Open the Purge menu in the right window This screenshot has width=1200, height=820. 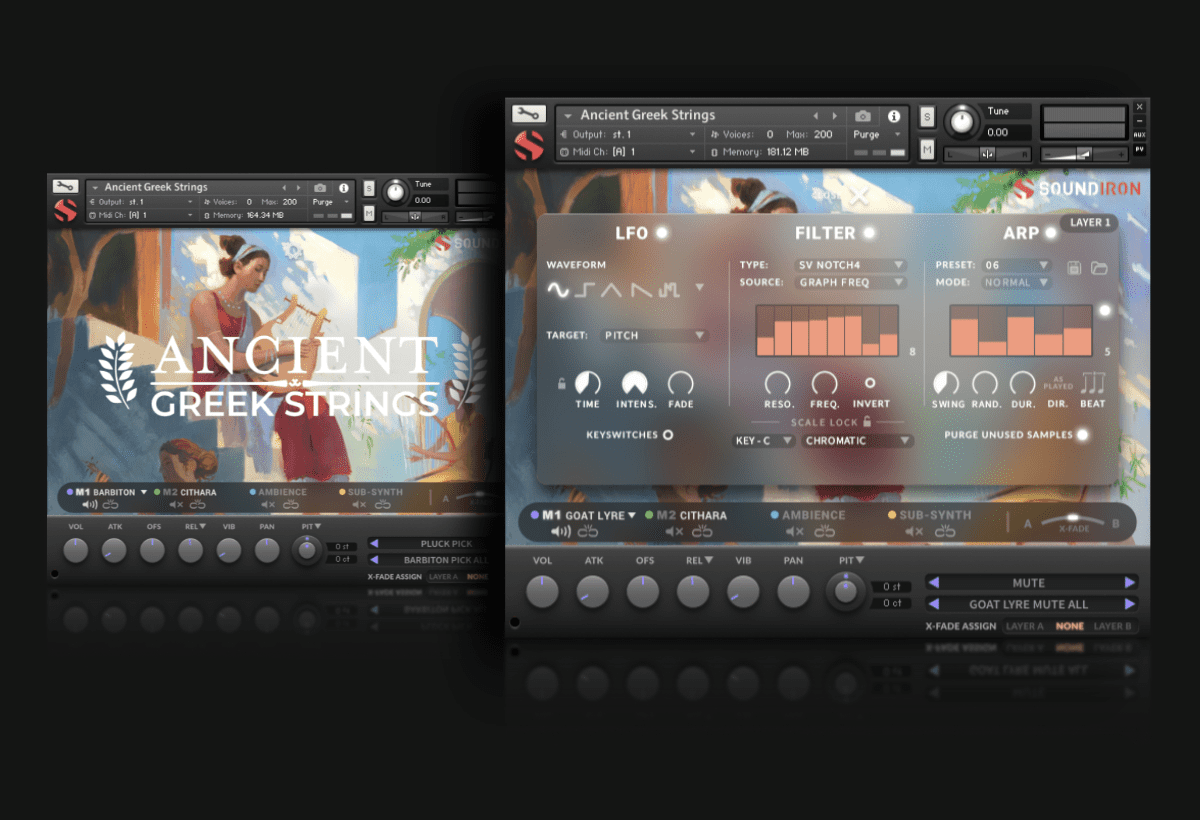tap(877, 134)
